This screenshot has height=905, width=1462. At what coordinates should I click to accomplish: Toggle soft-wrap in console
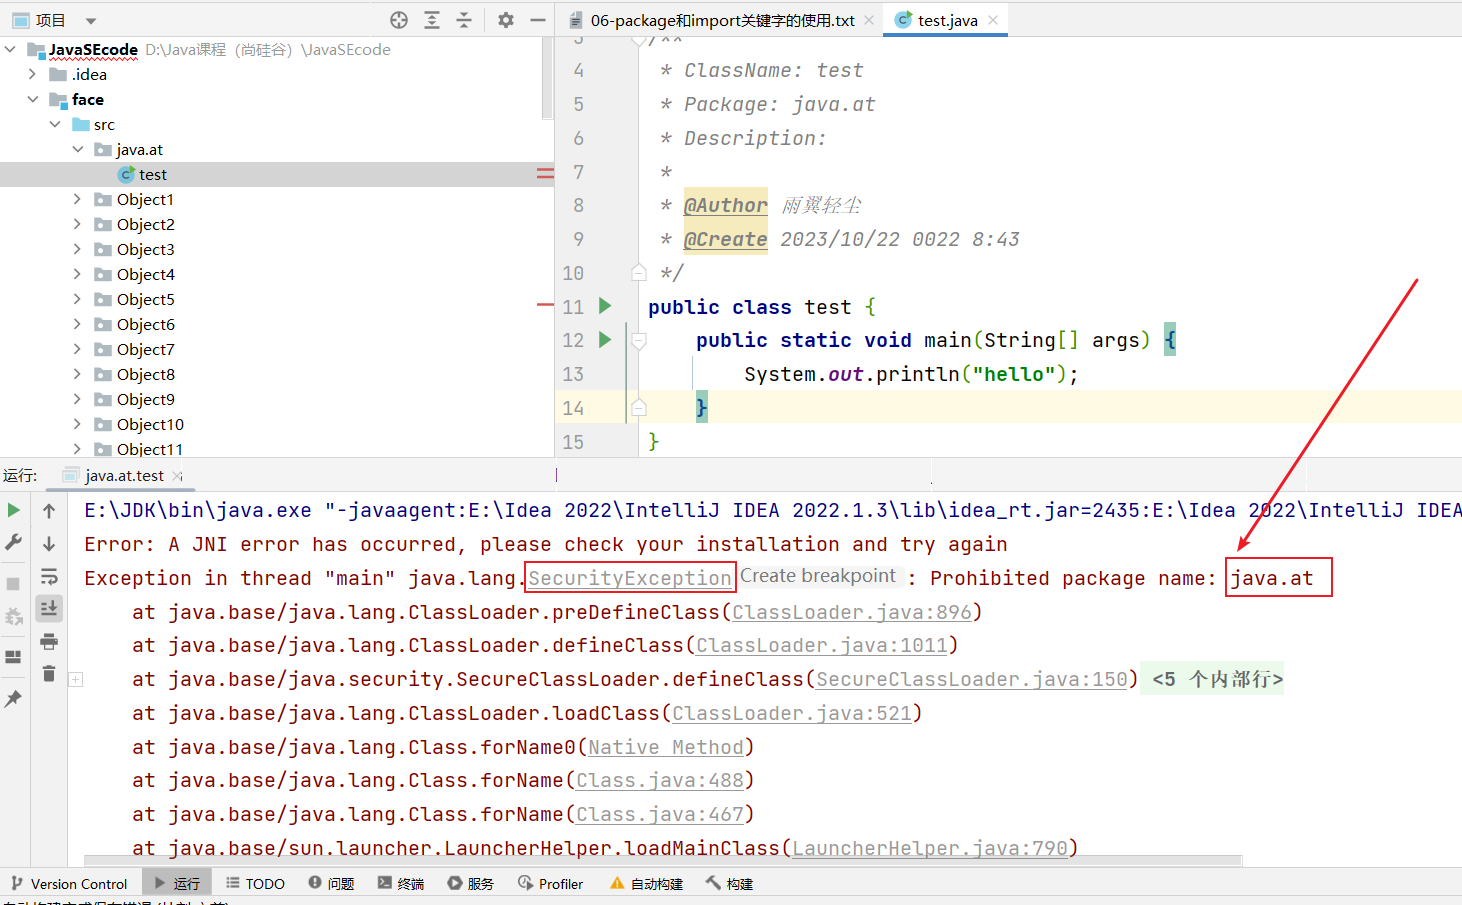(49, 576)
